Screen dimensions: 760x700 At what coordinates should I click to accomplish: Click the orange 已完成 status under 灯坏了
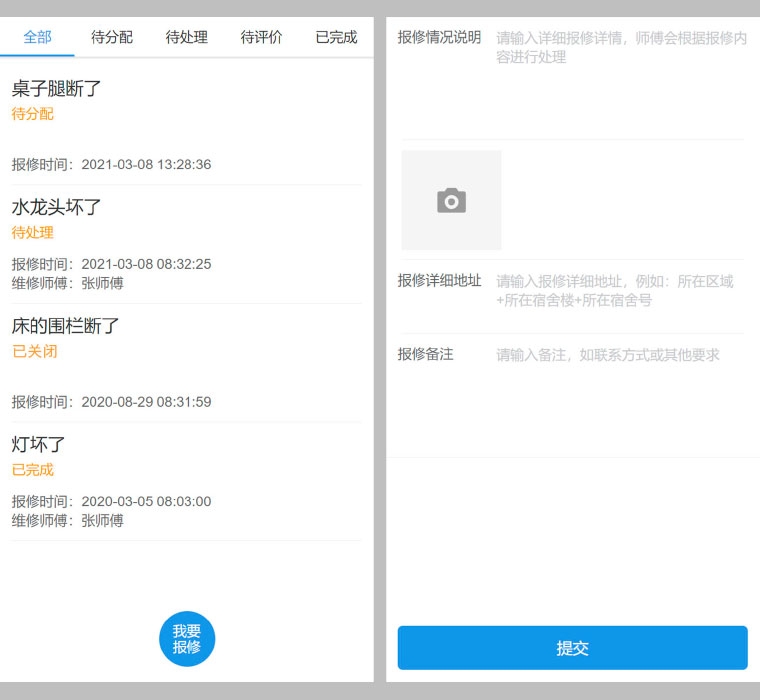click(x=32, y=470)
